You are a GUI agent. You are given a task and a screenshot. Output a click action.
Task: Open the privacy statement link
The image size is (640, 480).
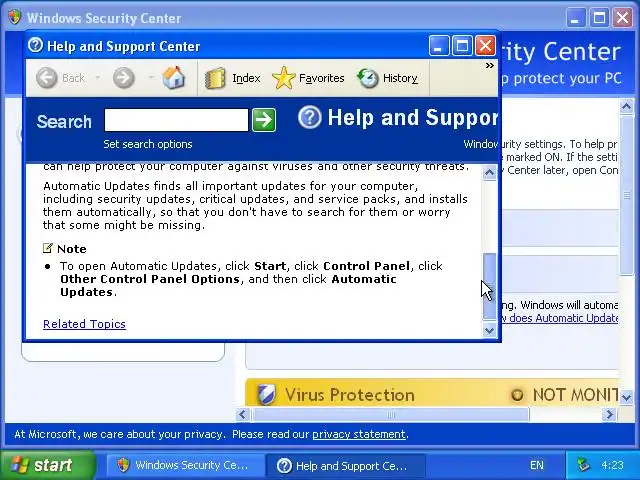(359, 434)
